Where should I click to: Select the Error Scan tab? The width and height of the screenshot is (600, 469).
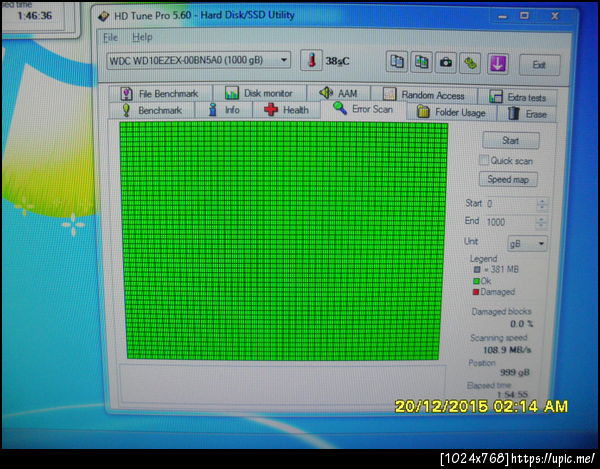pos(363,109)
